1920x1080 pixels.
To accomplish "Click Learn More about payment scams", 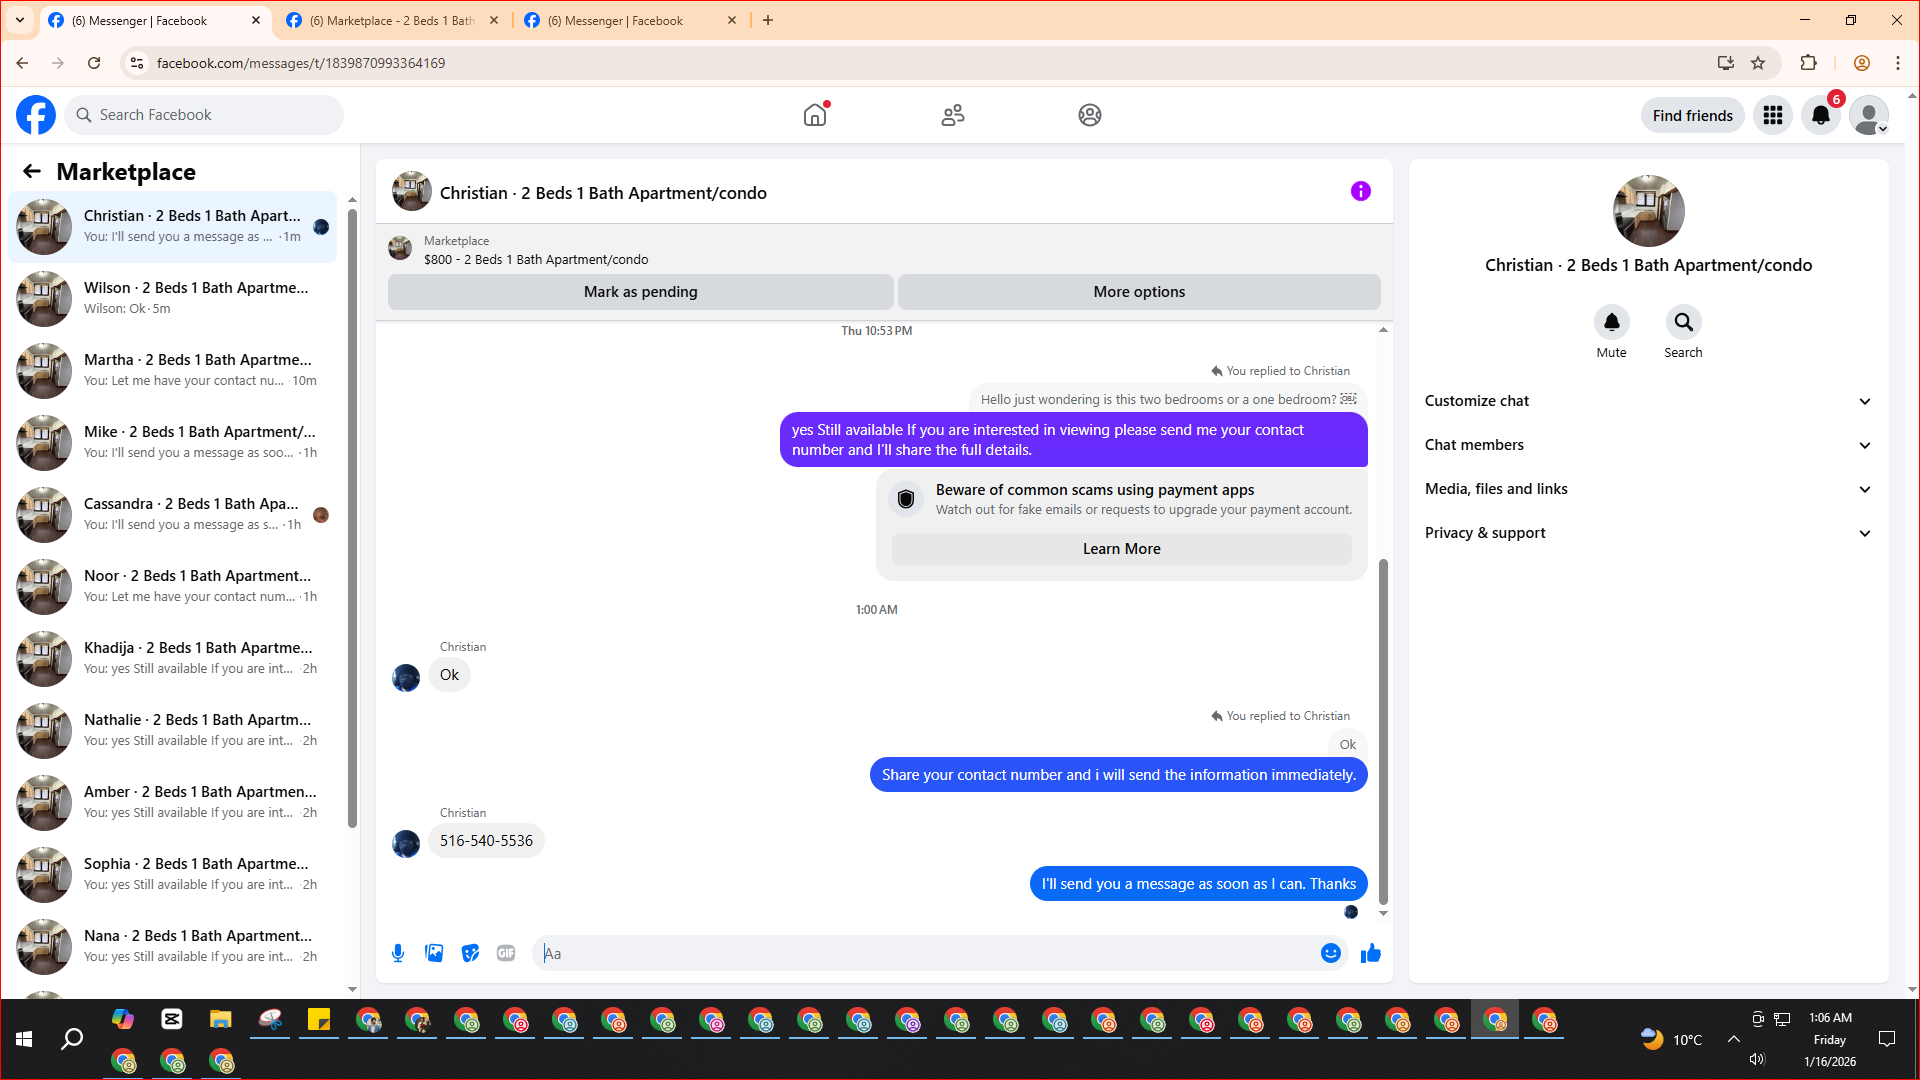I will tap(1121, 549).
